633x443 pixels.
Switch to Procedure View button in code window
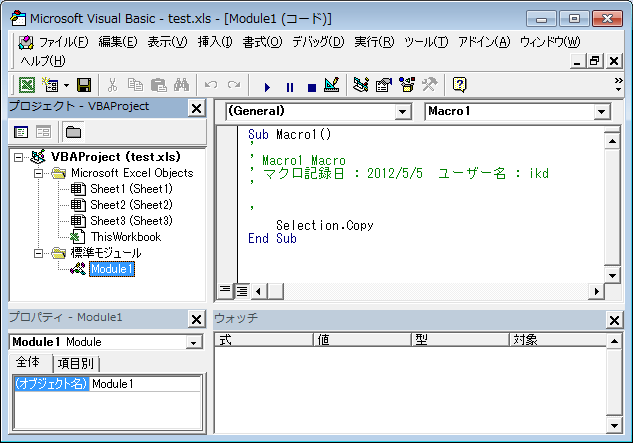point(225,291)
